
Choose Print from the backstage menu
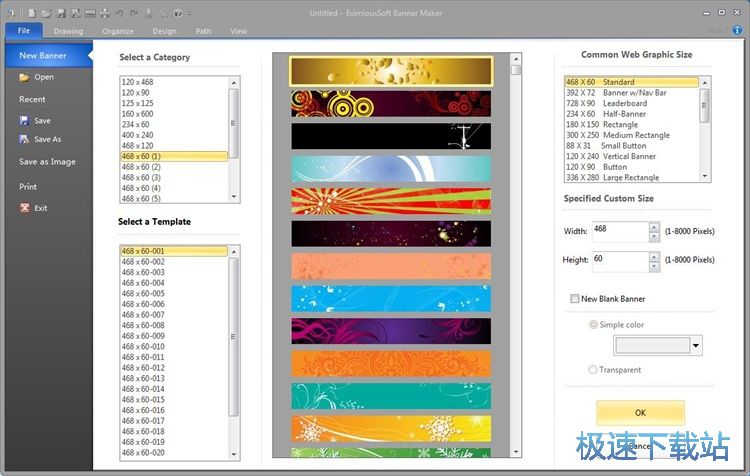coord(28,187)
